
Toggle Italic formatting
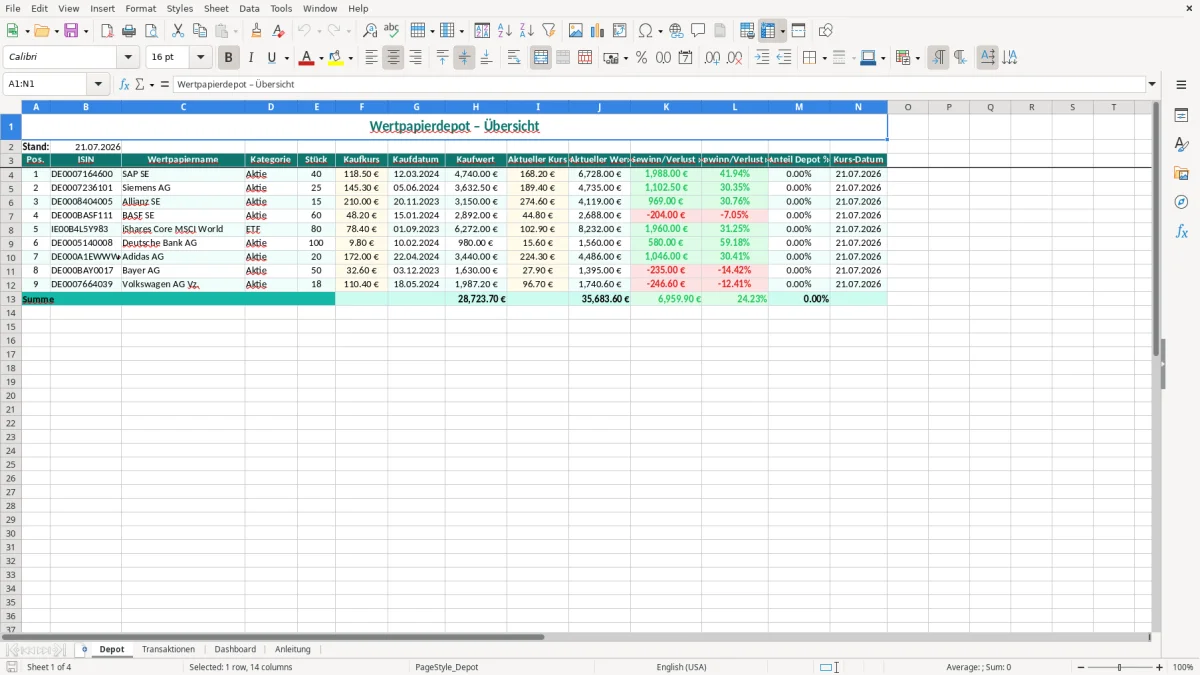(251, 58)
